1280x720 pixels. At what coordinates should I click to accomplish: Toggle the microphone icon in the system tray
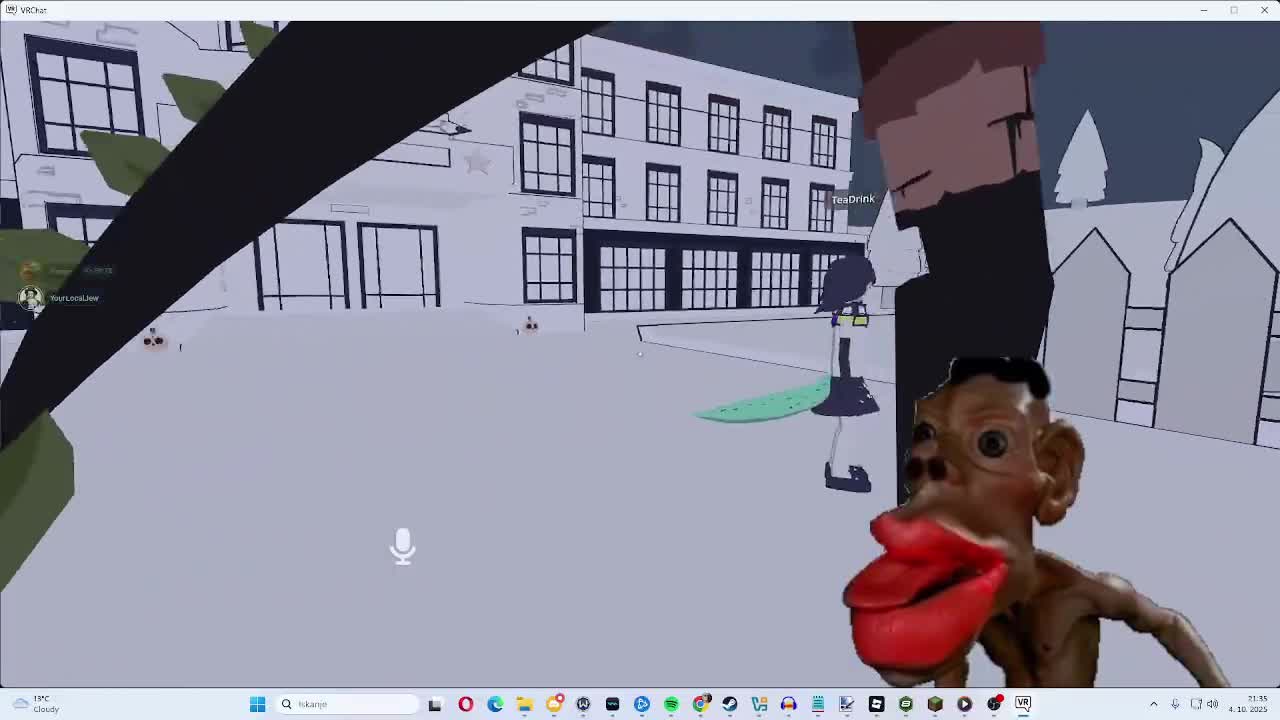1175,704
